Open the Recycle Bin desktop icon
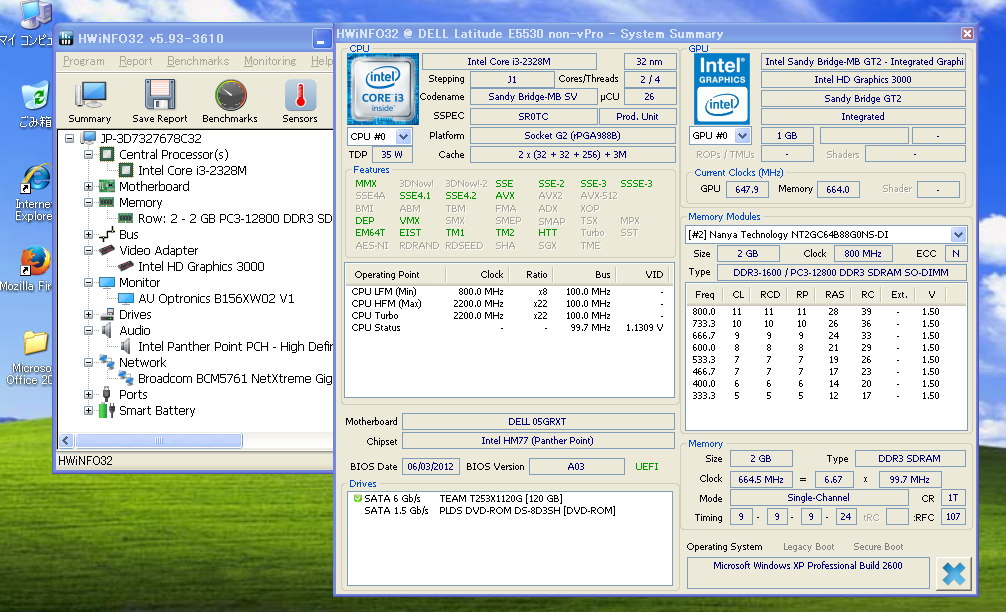This screenshot has width=1006, height=612. click(35, 105)
